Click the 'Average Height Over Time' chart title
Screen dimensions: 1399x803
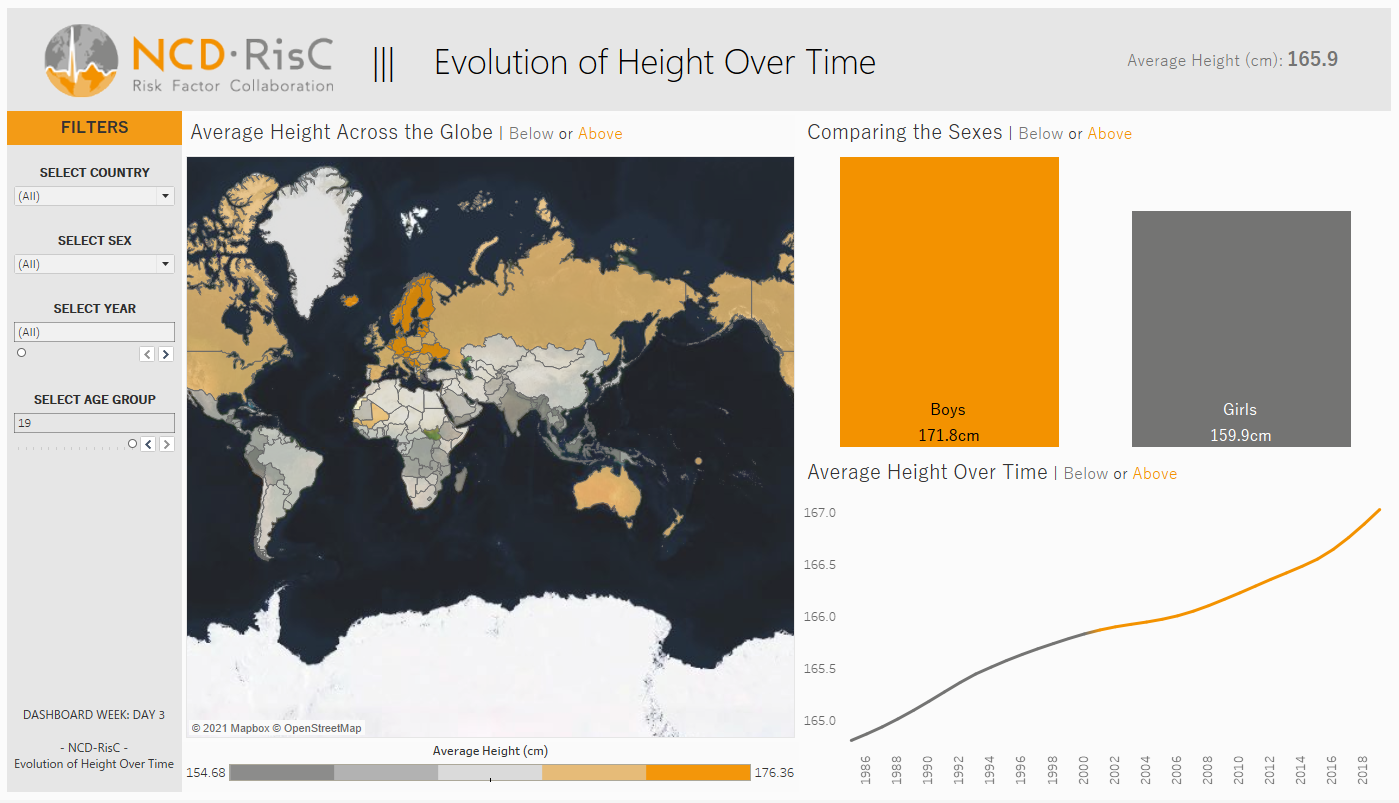click(x=928, y=472)
